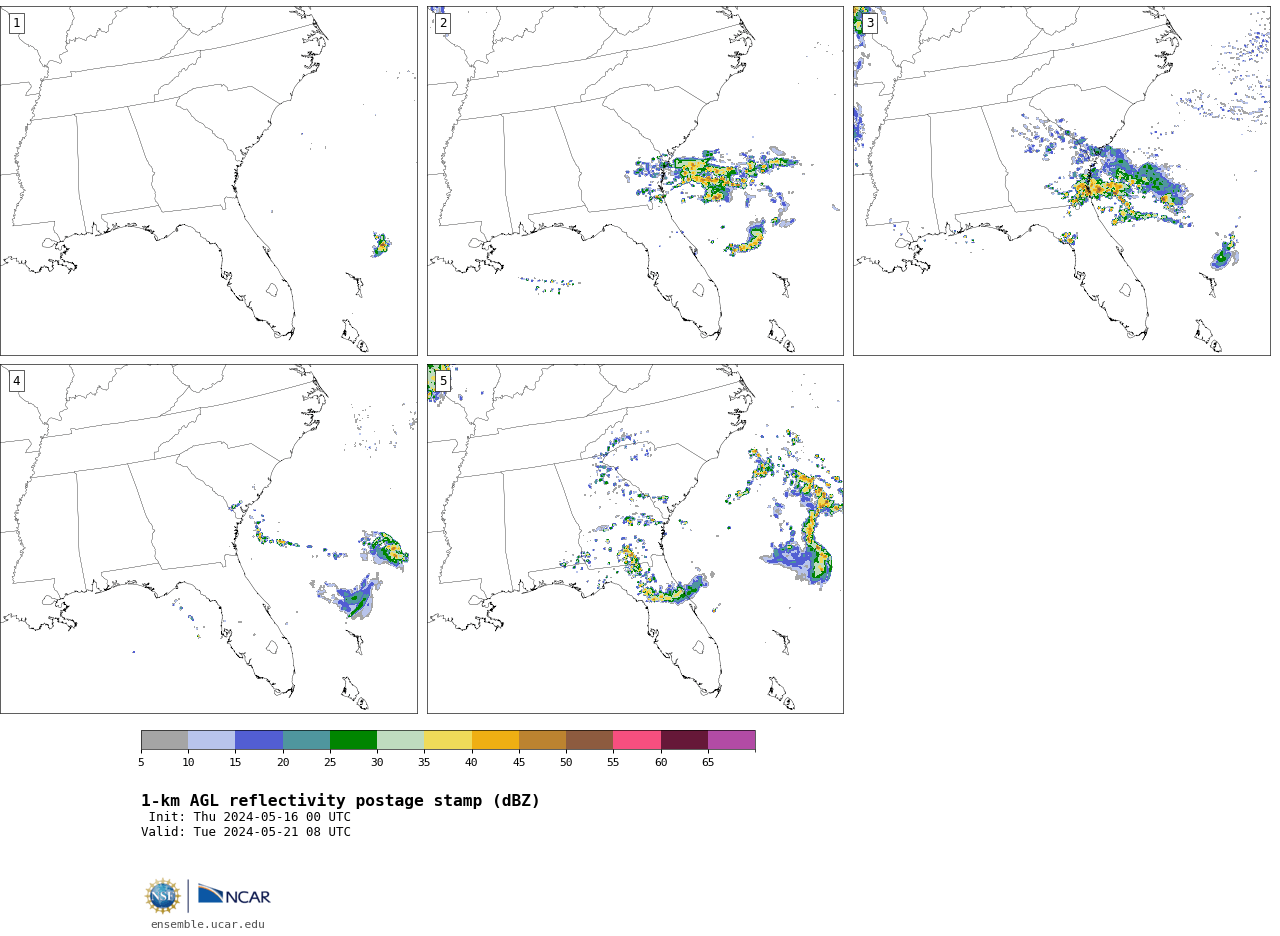Click the pink 55-60 dBZ swatch
This screenshot has width=1280, height=936.
637,740
